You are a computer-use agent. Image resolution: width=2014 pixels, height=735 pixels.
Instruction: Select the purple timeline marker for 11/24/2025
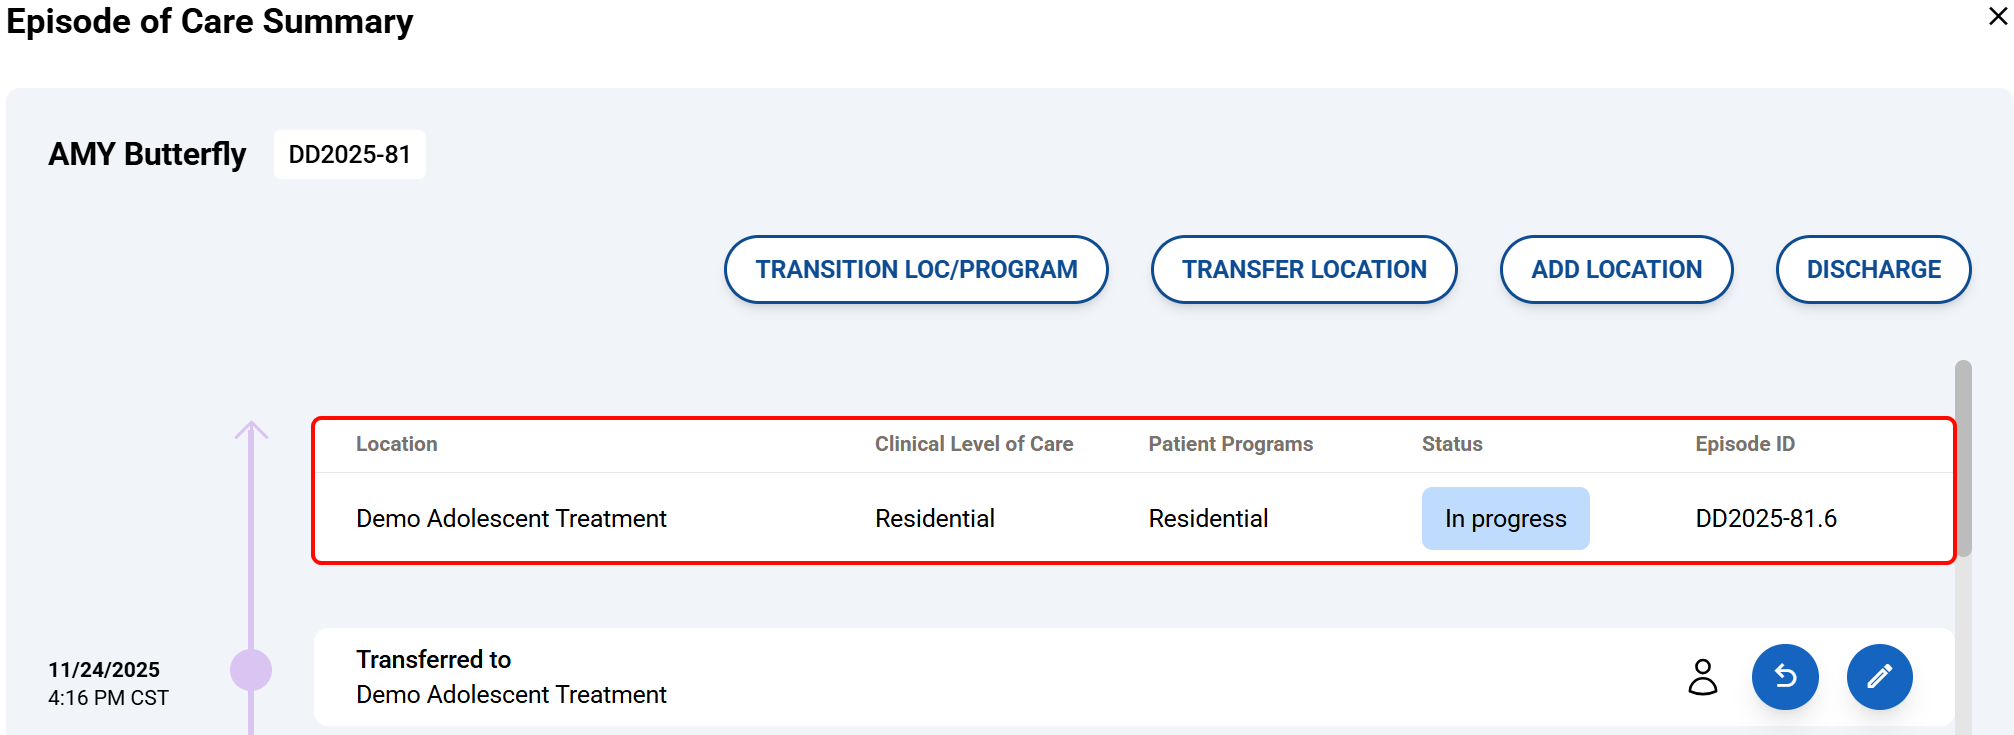[251, 670]
